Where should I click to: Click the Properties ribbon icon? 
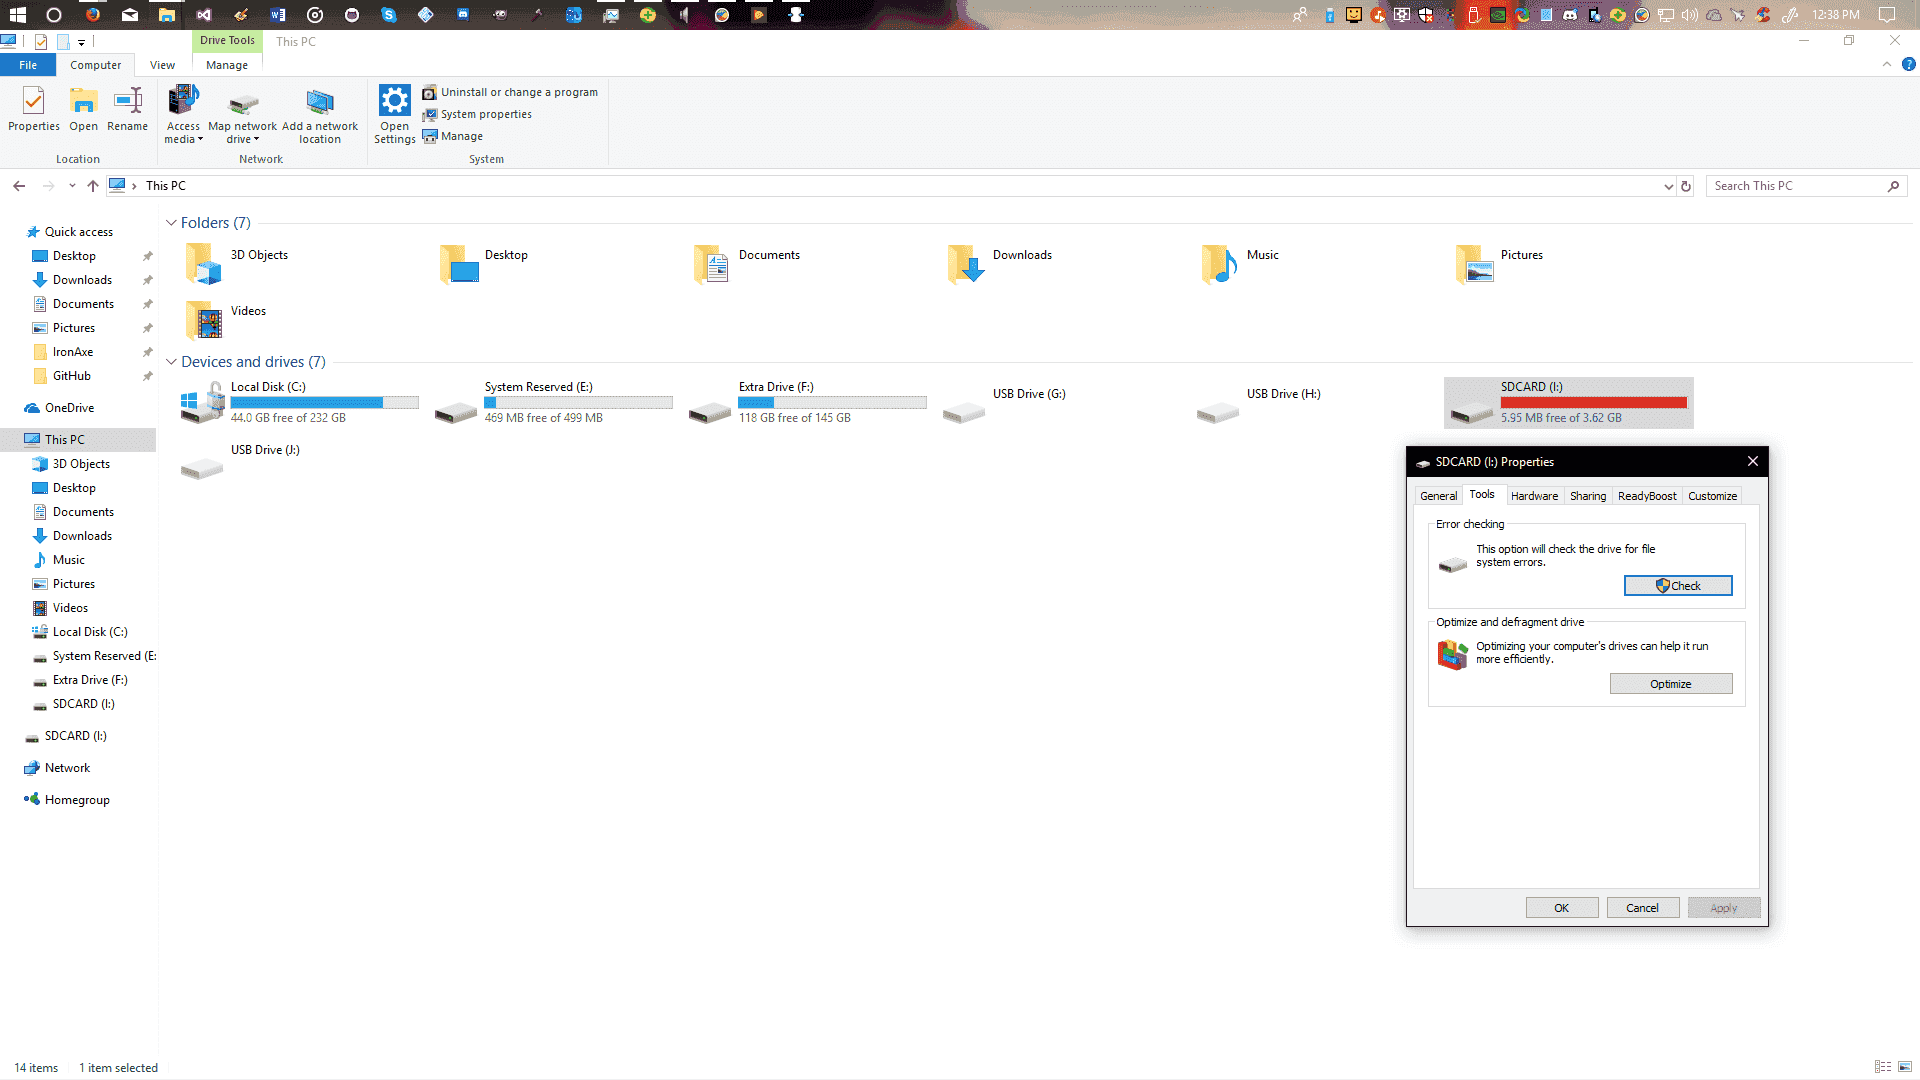coord(34,108)
